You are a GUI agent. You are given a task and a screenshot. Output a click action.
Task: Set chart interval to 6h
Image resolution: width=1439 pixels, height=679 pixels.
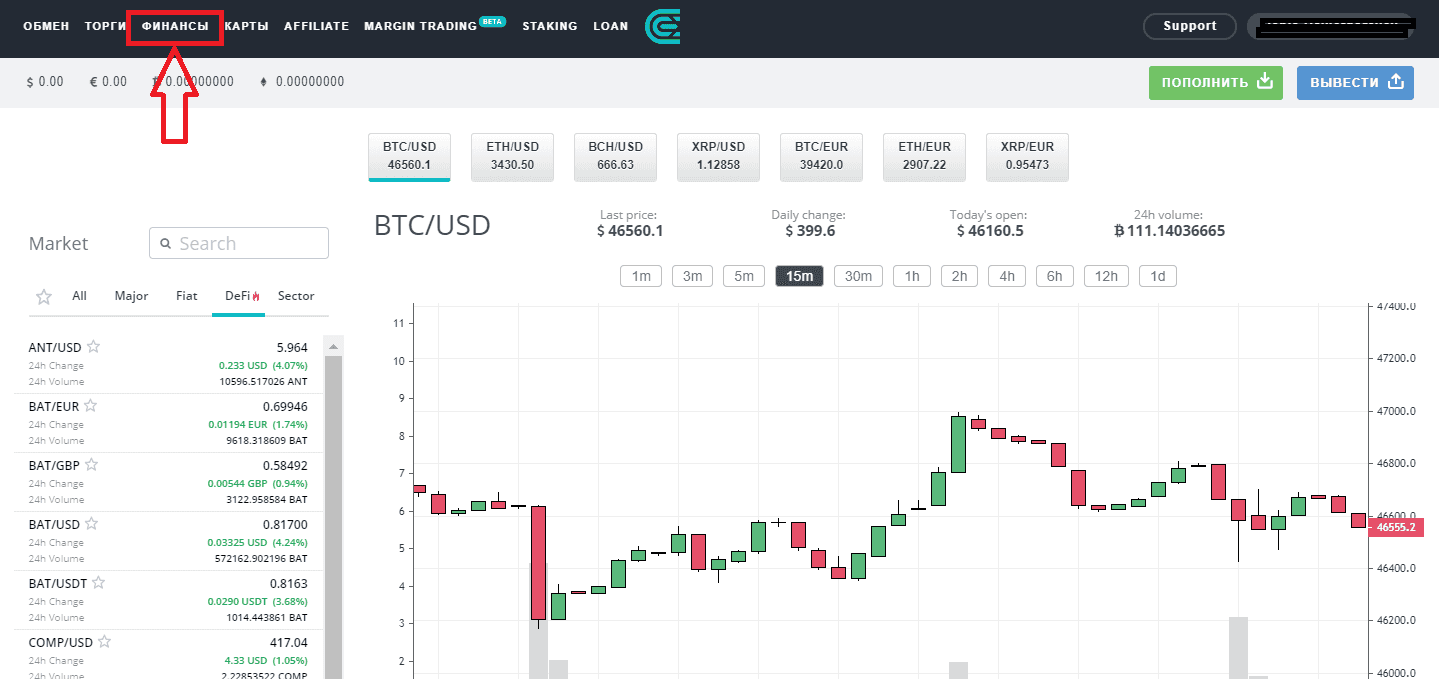1055,276
